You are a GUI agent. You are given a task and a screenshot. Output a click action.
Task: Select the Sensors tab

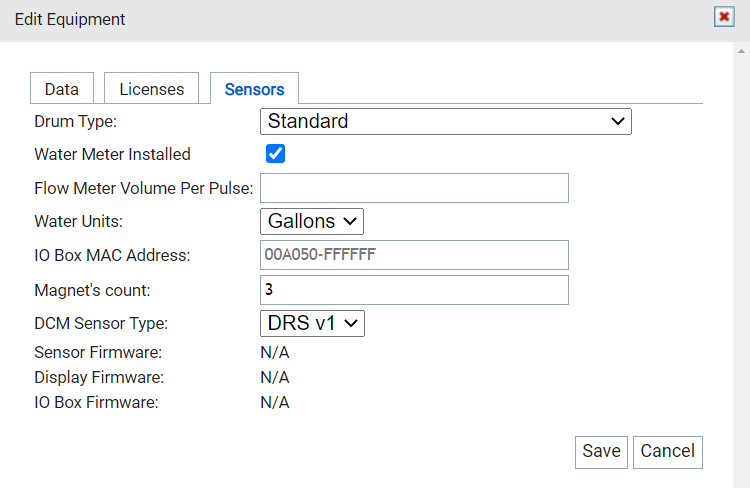point(254,89)
